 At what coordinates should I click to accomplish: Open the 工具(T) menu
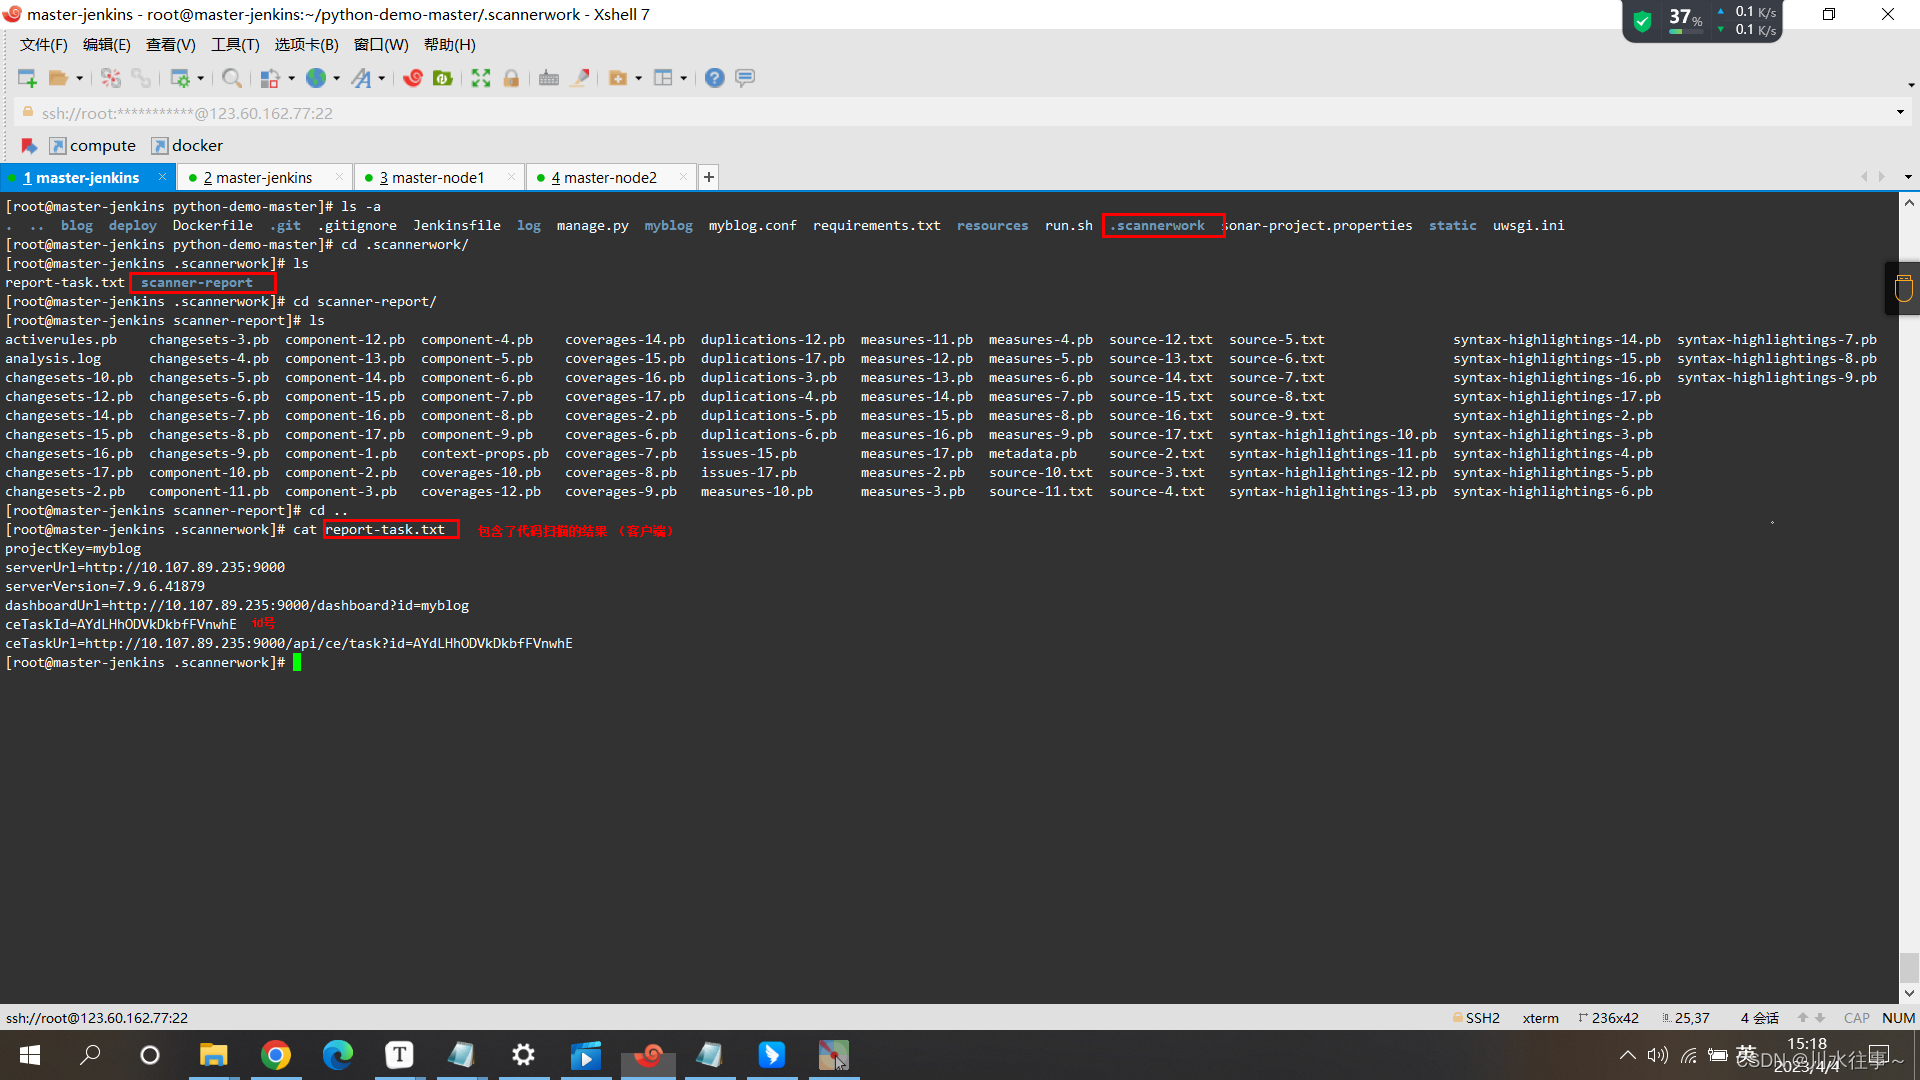pyautogui.click(x=235, y=44)
